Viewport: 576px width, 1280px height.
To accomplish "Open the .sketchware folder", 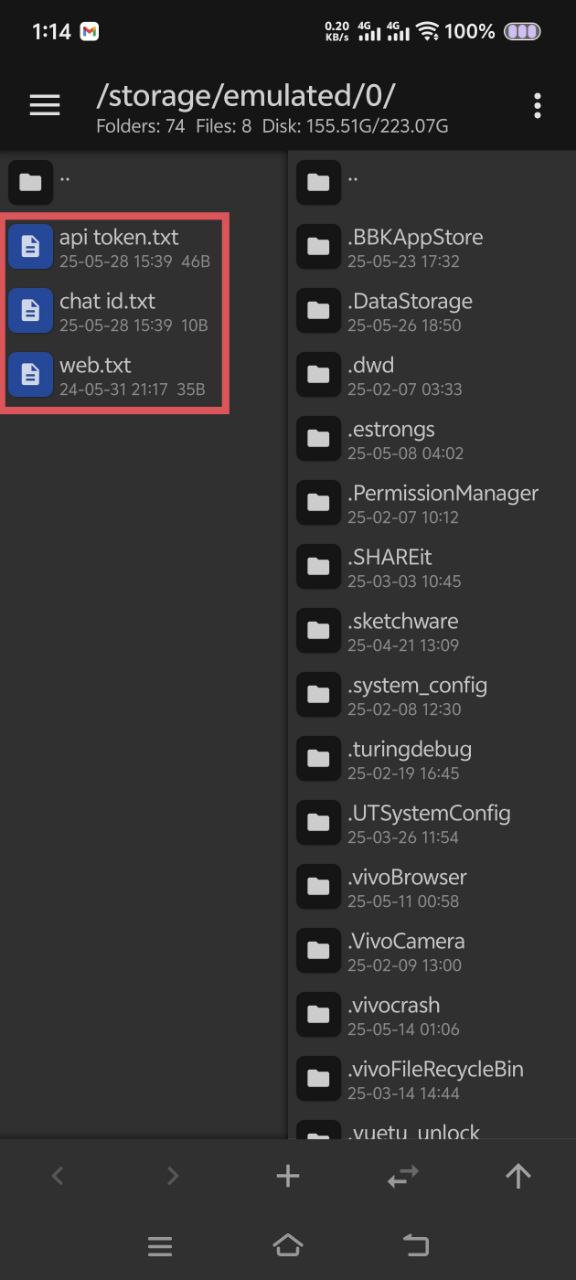I will click(432, 630).
